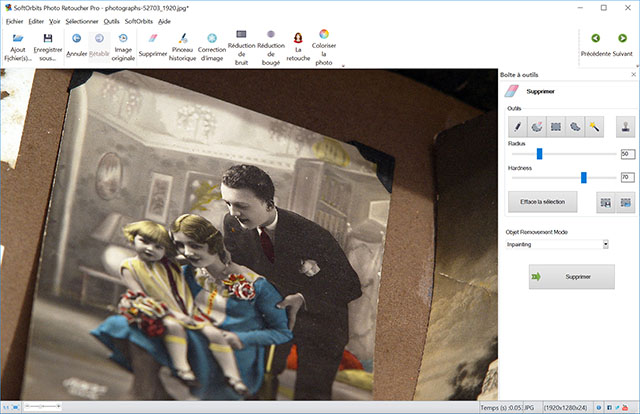The width and height of the screenshot is (640, 414).
Task: Select the rectangular selection tool in Outils
Action: (555, 127)
